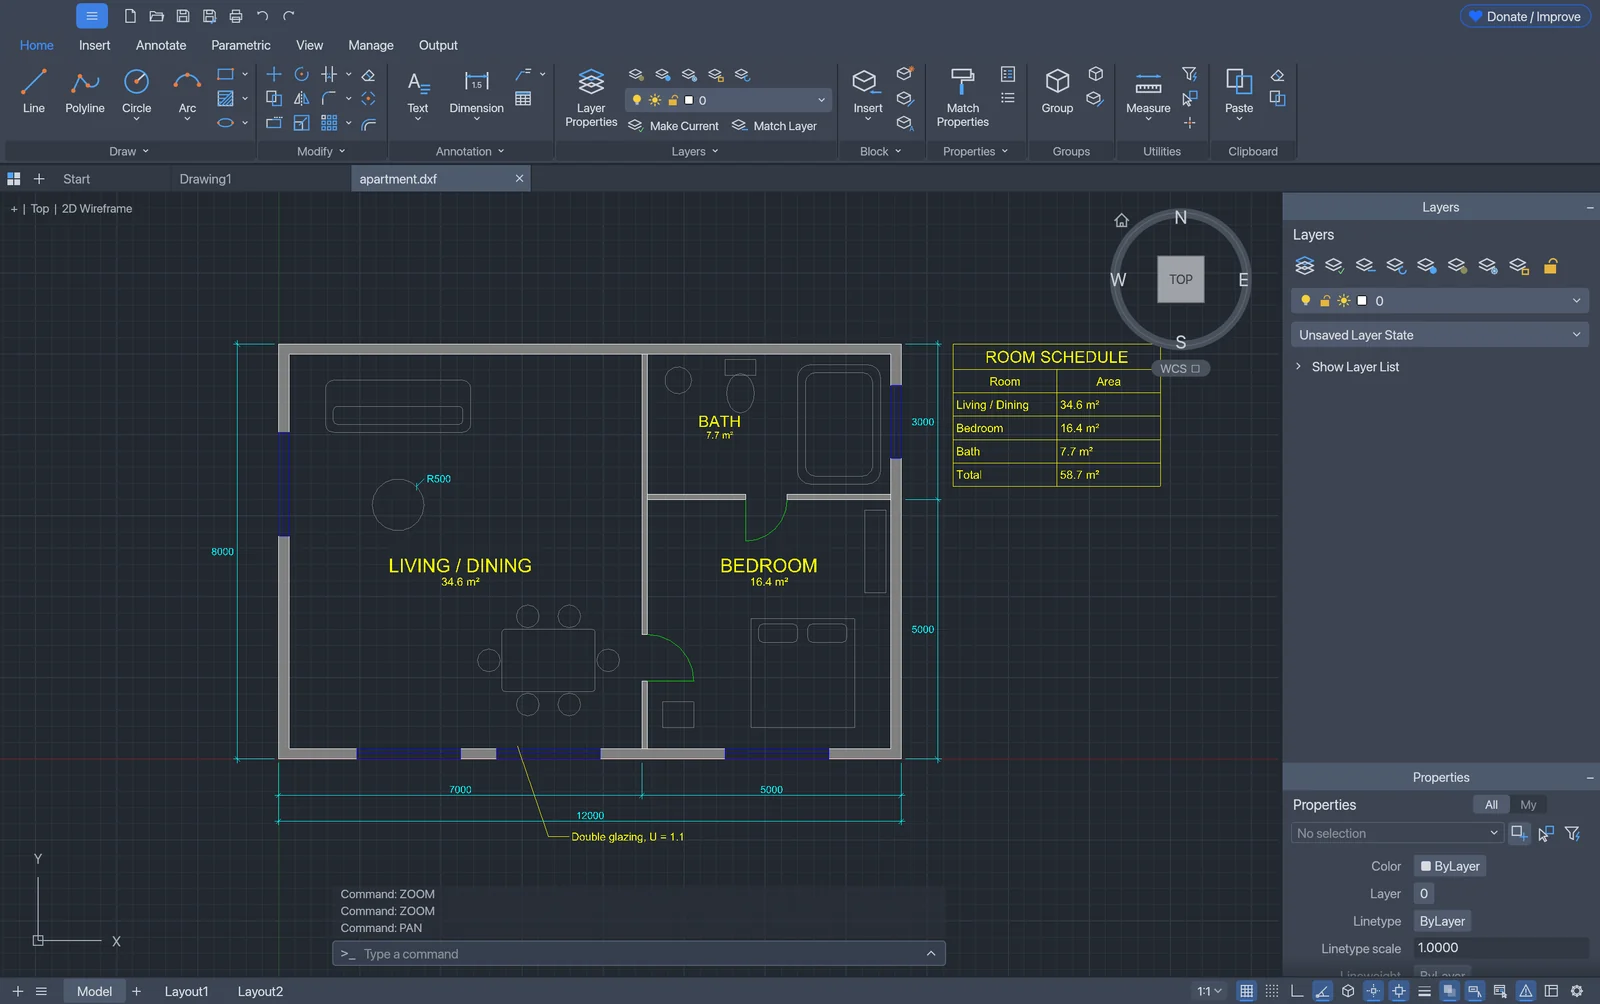Screen dimensions: 1600x1004
Task: Switch to the Layout1 tab
Action: 187,991
